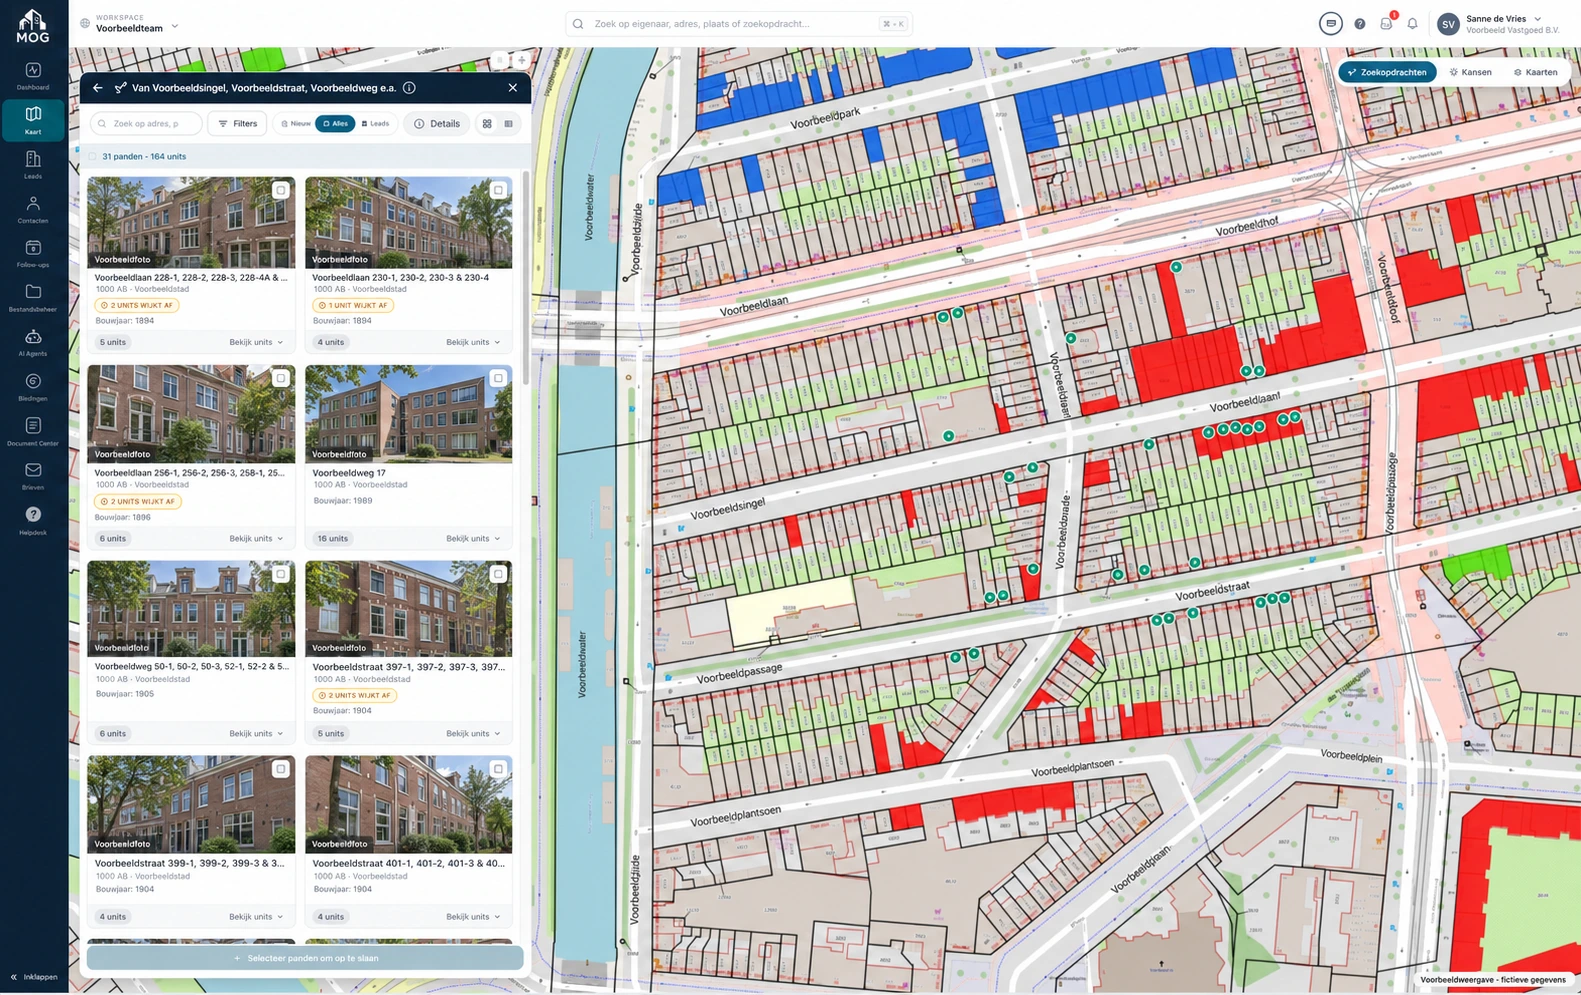Expand Bekijk units for Voorbeeldstraat 397-1
The width and height of the screenshot is (1581, 995).
473,733
